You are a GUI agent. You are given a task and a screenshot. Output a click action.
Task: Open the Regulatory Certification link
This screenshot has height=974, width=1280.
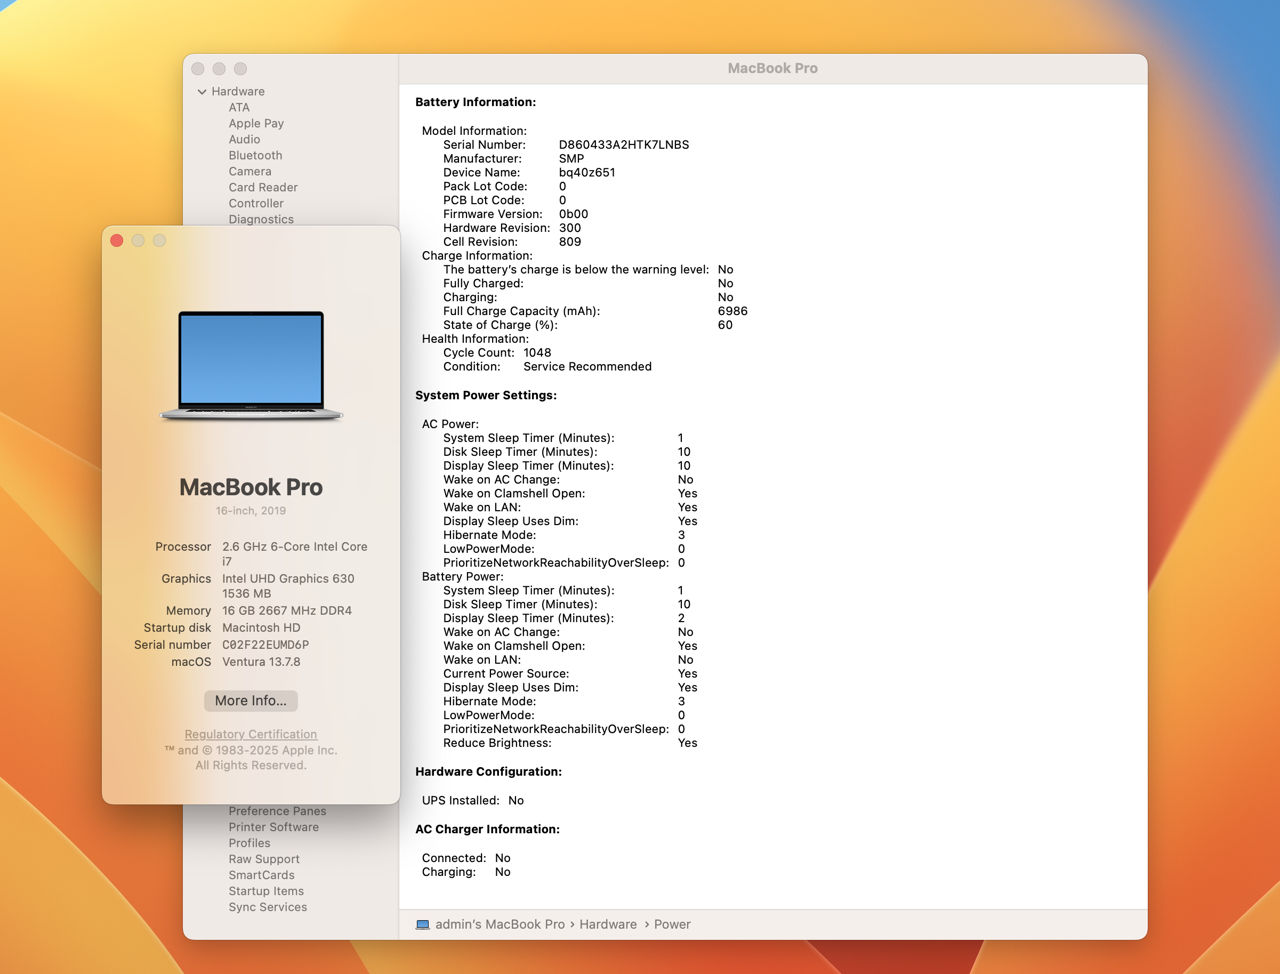click(251, 735)
